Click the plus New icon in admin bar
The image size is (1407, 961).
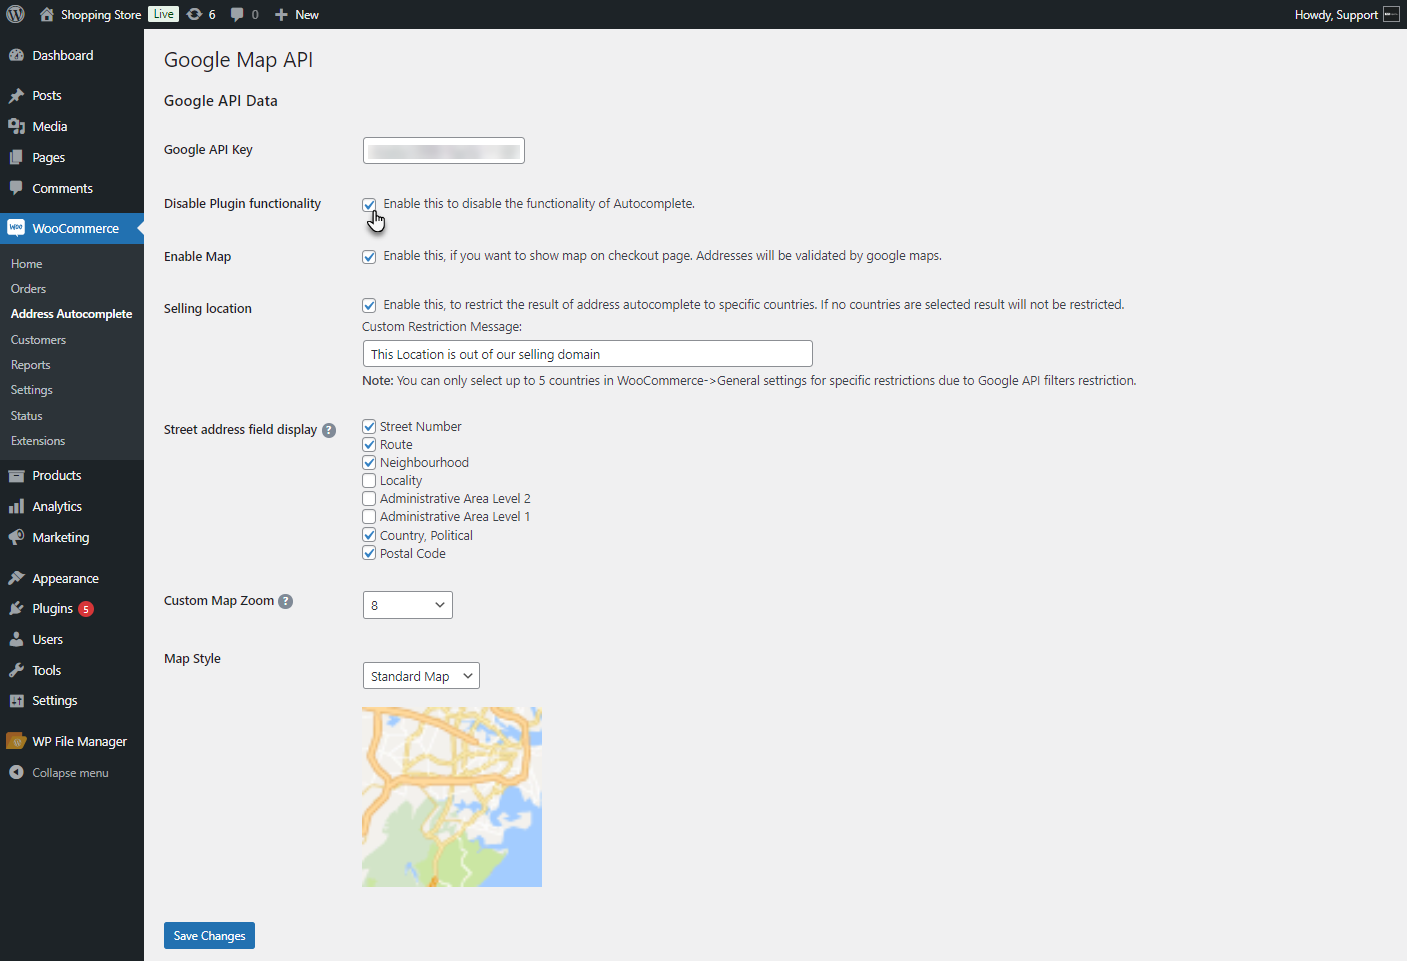tap(281, 14)
